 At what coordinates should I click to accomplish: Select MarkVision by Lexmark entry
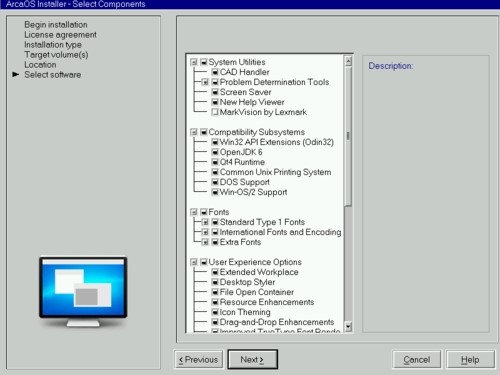(x=263, y=112)
